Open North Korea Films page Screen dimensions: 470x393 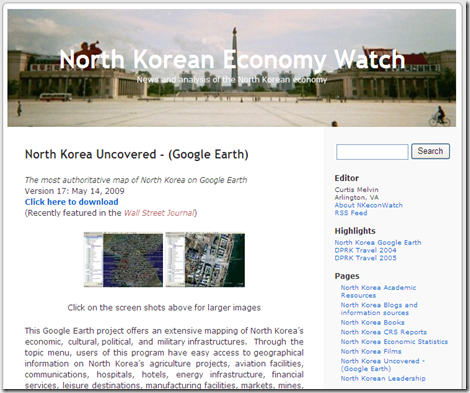pos(371,351)
